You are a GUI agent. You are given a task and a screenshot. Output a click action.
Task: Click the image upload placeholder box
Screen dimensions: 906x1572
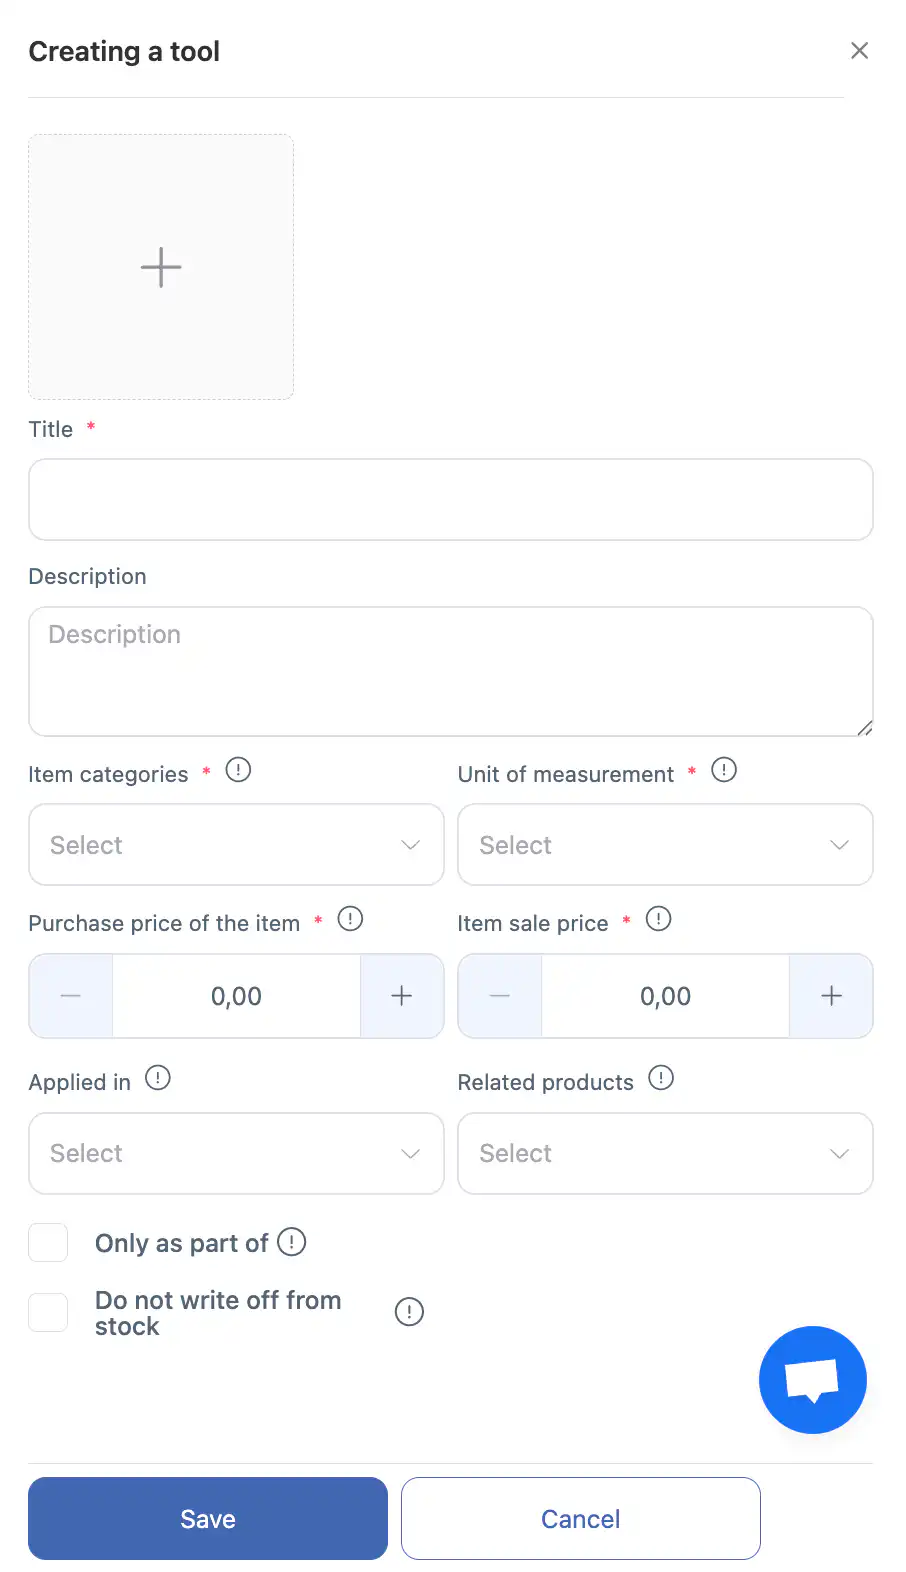tap(161, 267)
